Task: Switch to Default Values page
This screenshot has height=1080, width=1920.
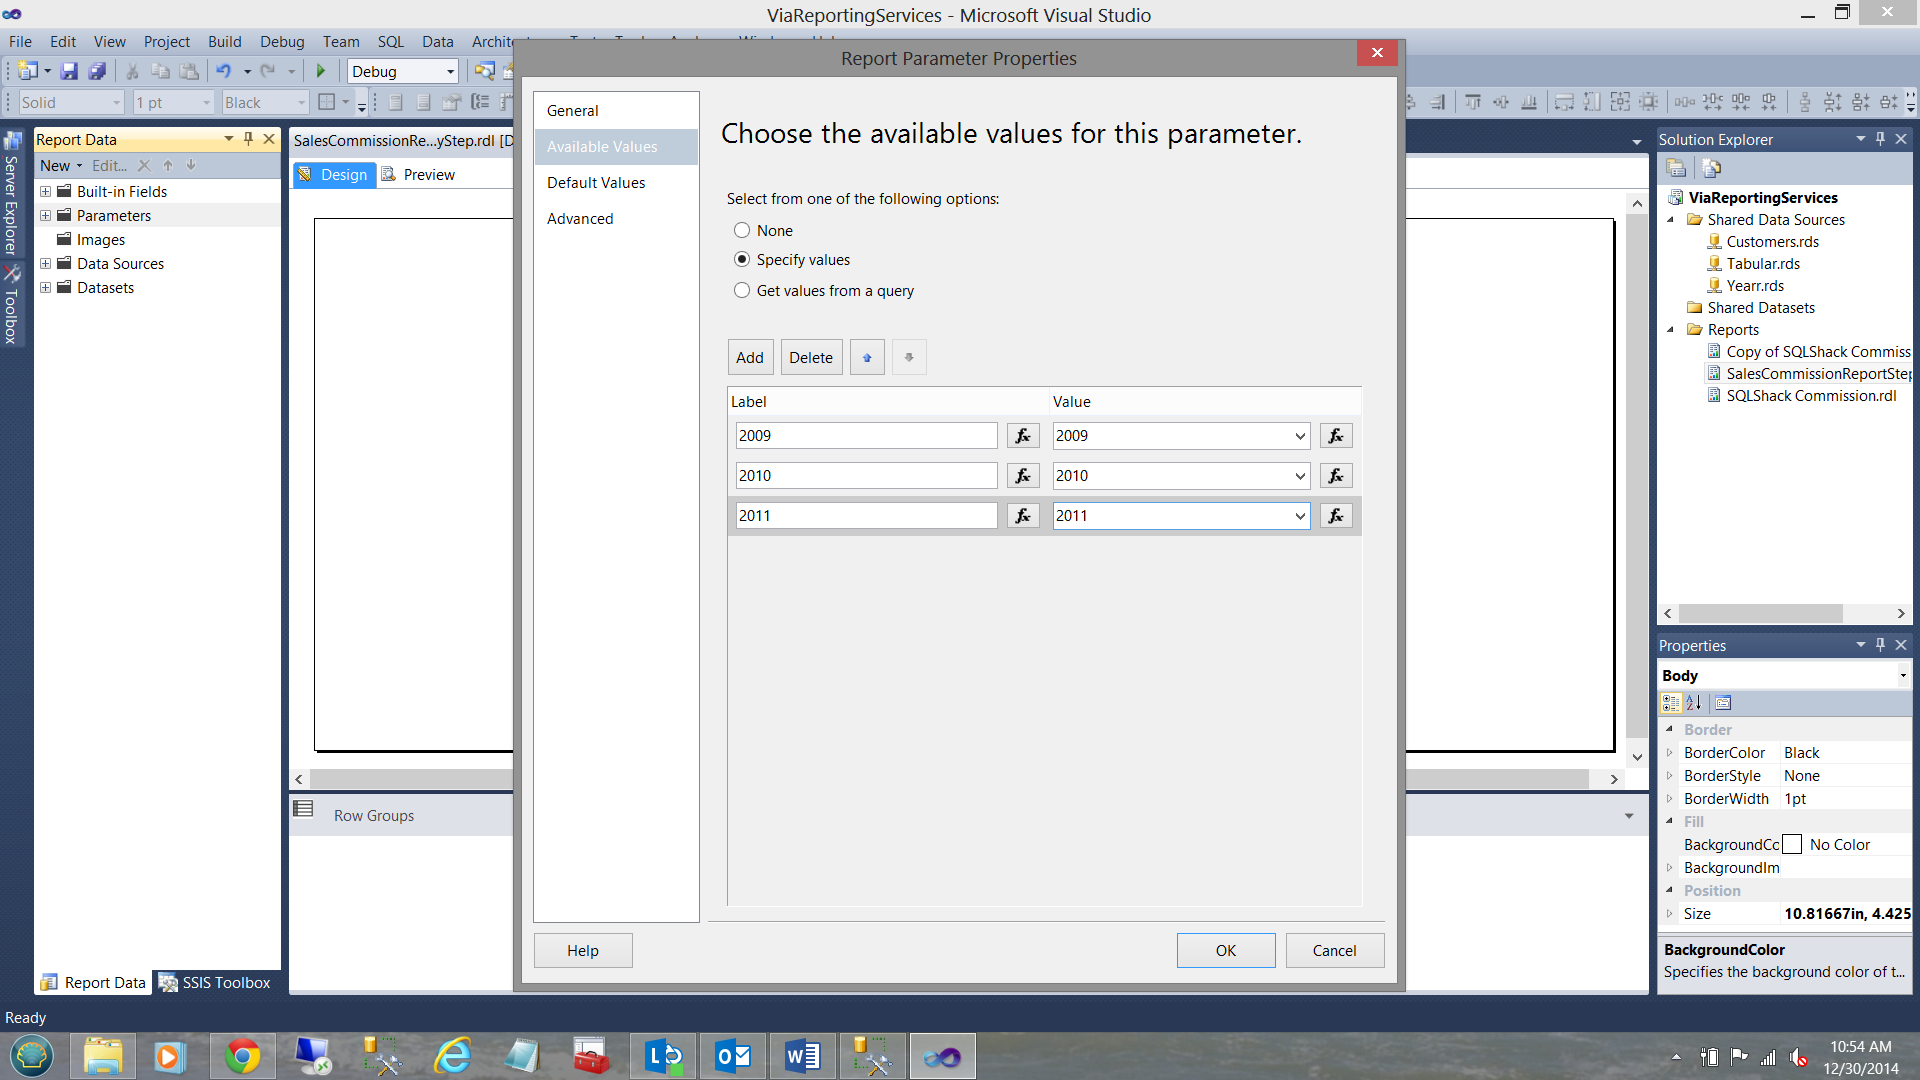Action: [596, 183]
